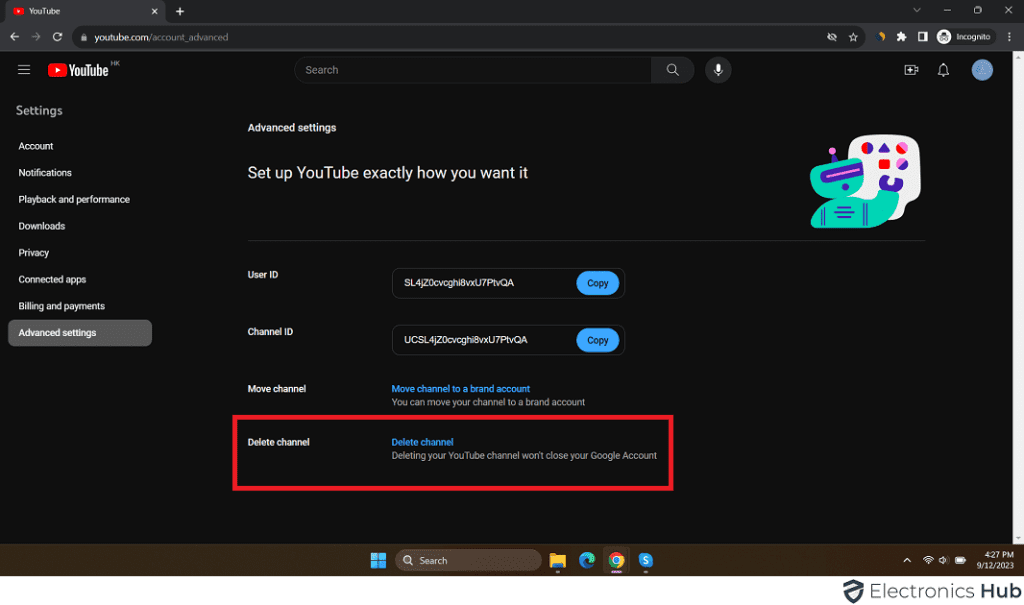The width and height of the screenshot is (1024, 605).
Task: Click the blocked-content eye icon in address bar
Action: pyautogui.click(x=831, y=36)
